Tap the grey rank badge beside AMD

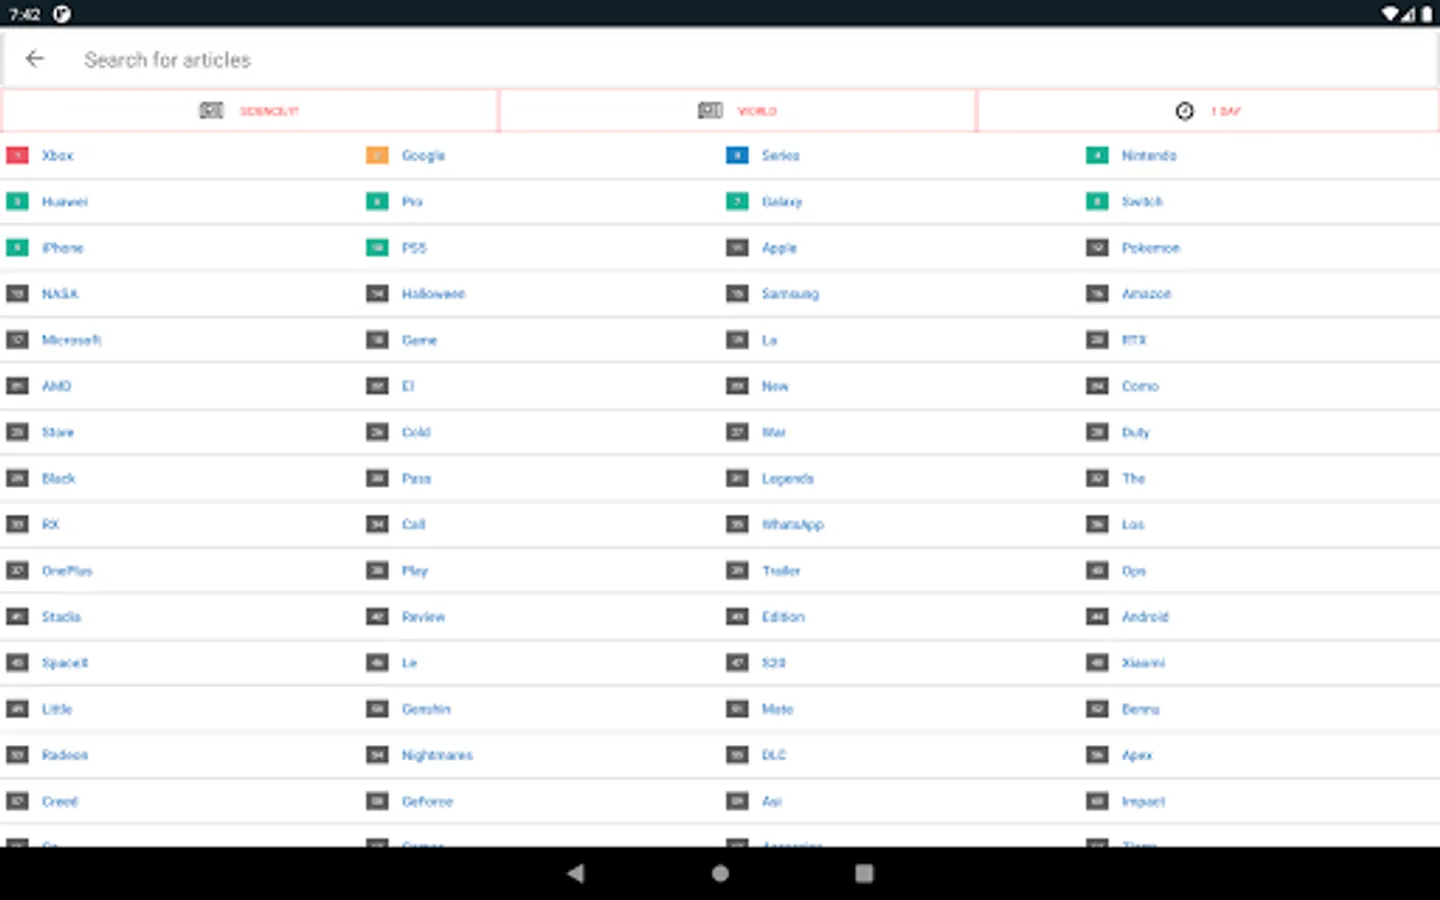tap(17, 386)
